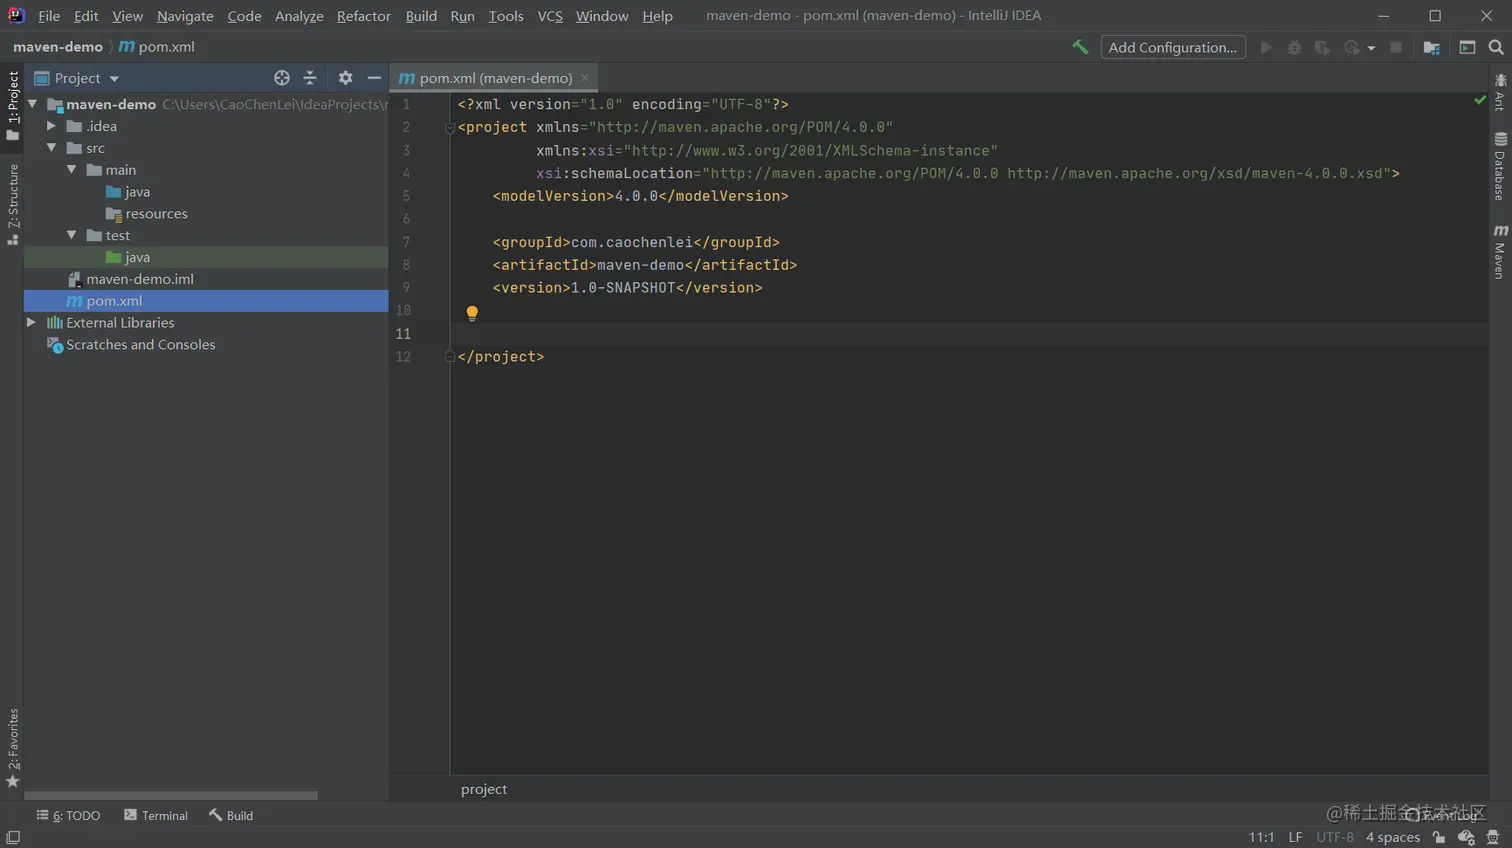This screenshot has height=848, width=1512.
Task: Collapse the src folder
Action: (52, 148)
